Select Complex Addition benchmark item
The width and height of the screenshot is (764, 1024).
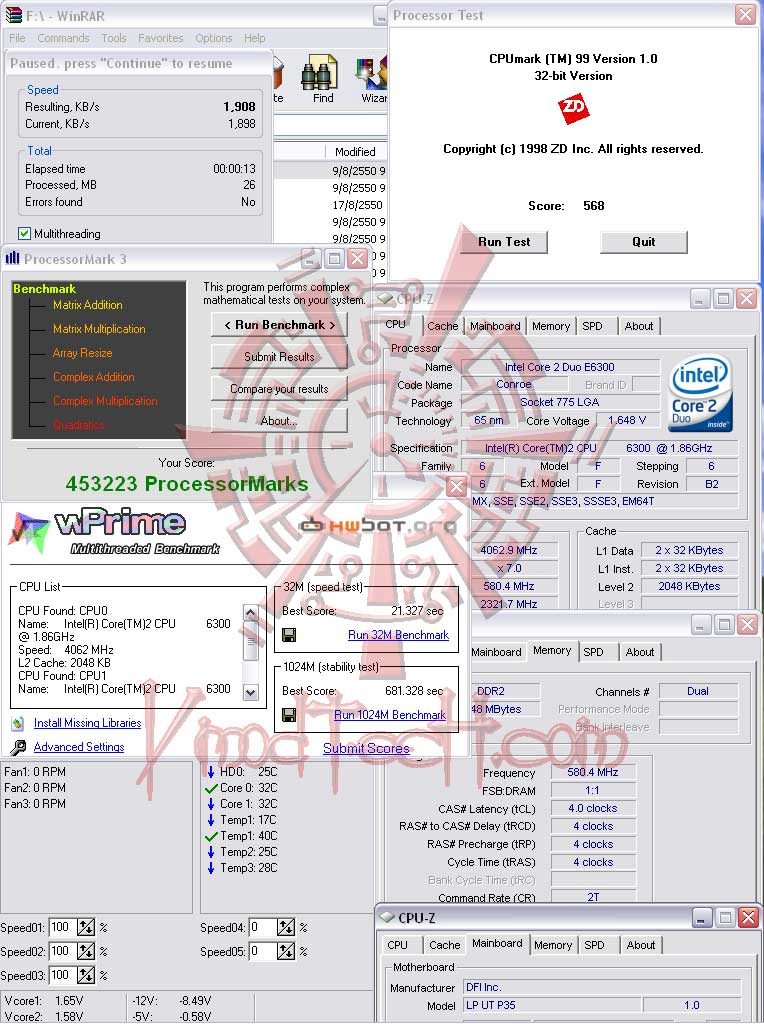click(93, 377)
